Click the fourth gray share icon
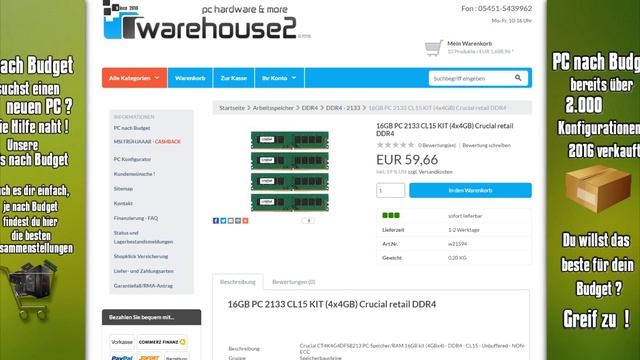The width and height of the screenshot is (640, 360). click(238, 221)
